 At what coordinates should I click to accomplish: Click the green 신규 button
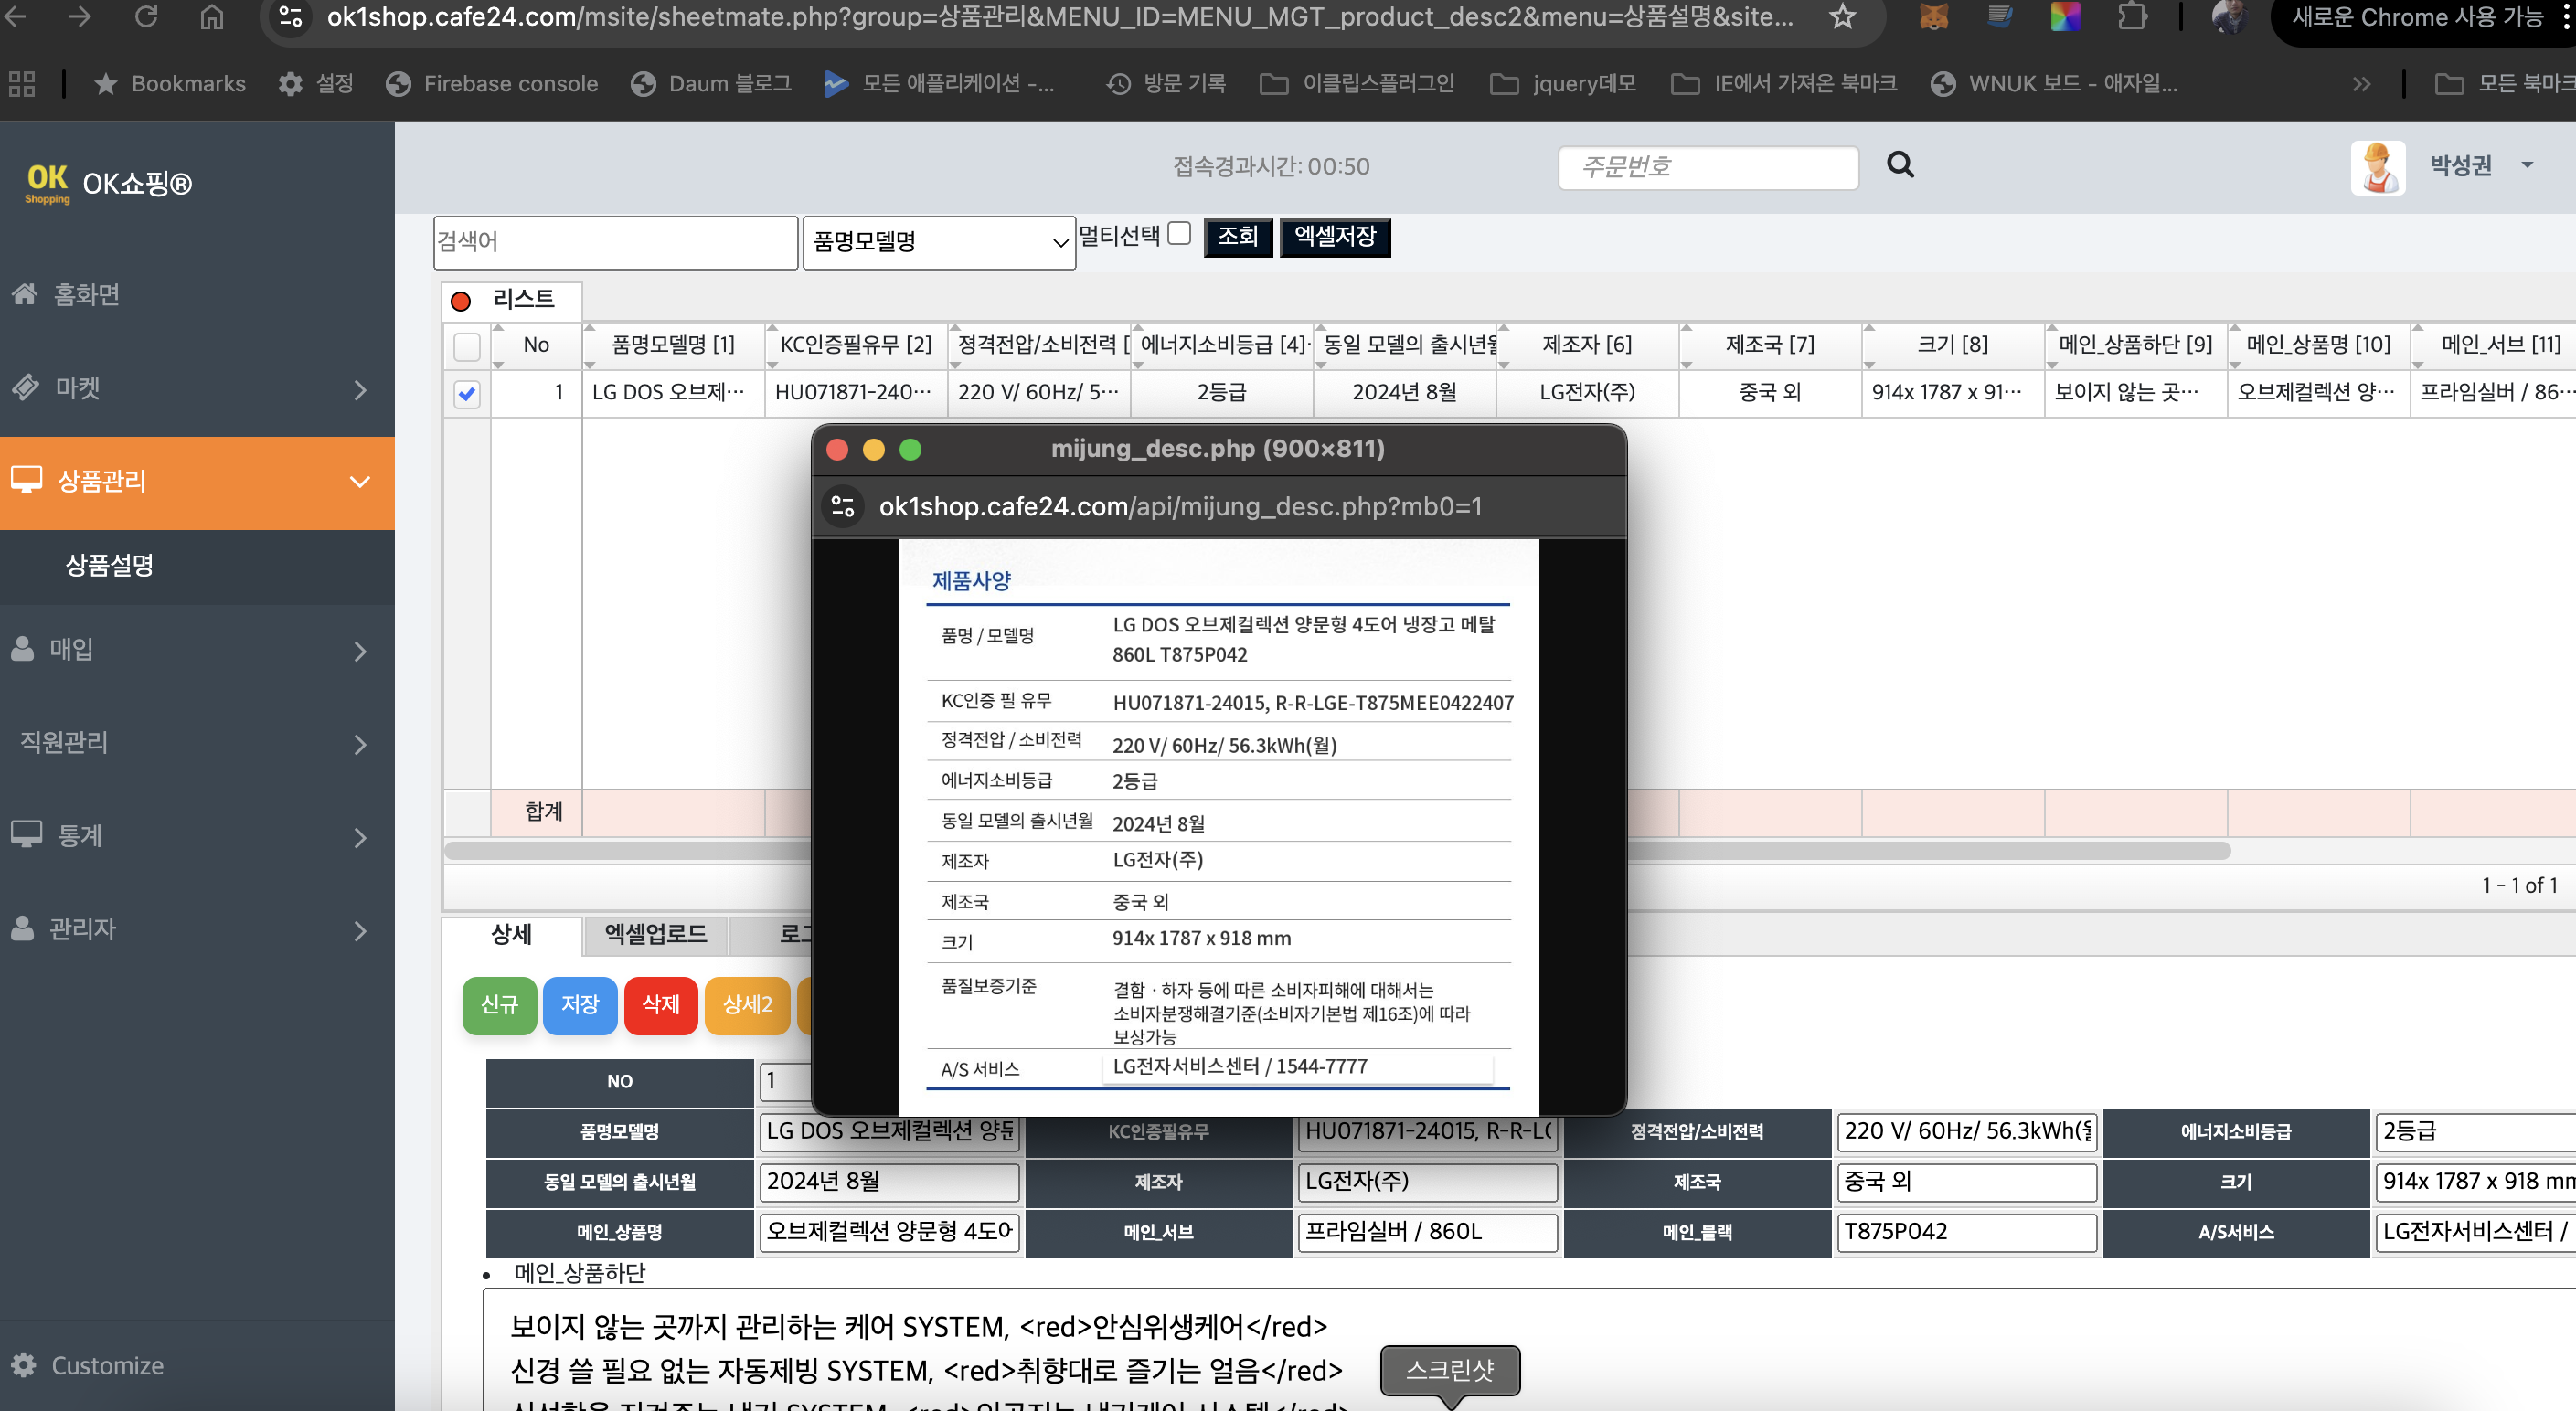(x=499, y=1005)
